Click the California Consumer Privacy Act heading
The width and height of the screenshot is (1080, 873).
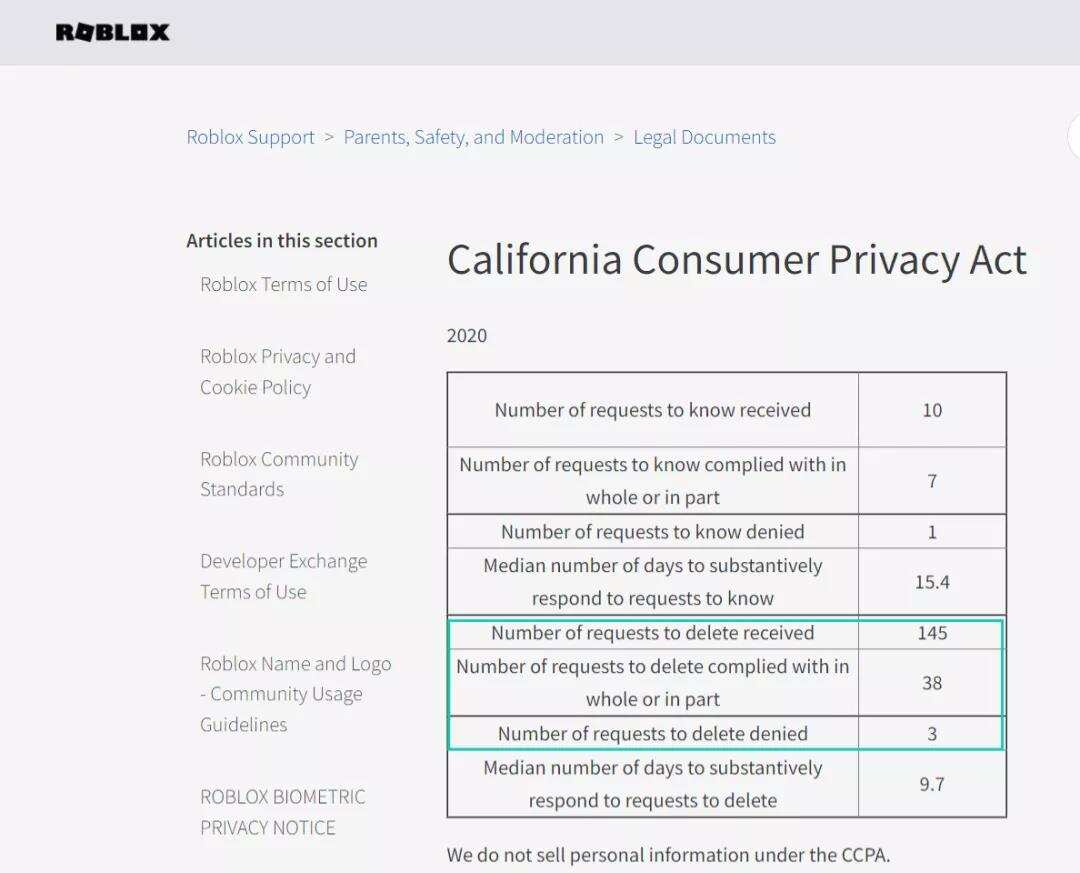click(736, 260)
